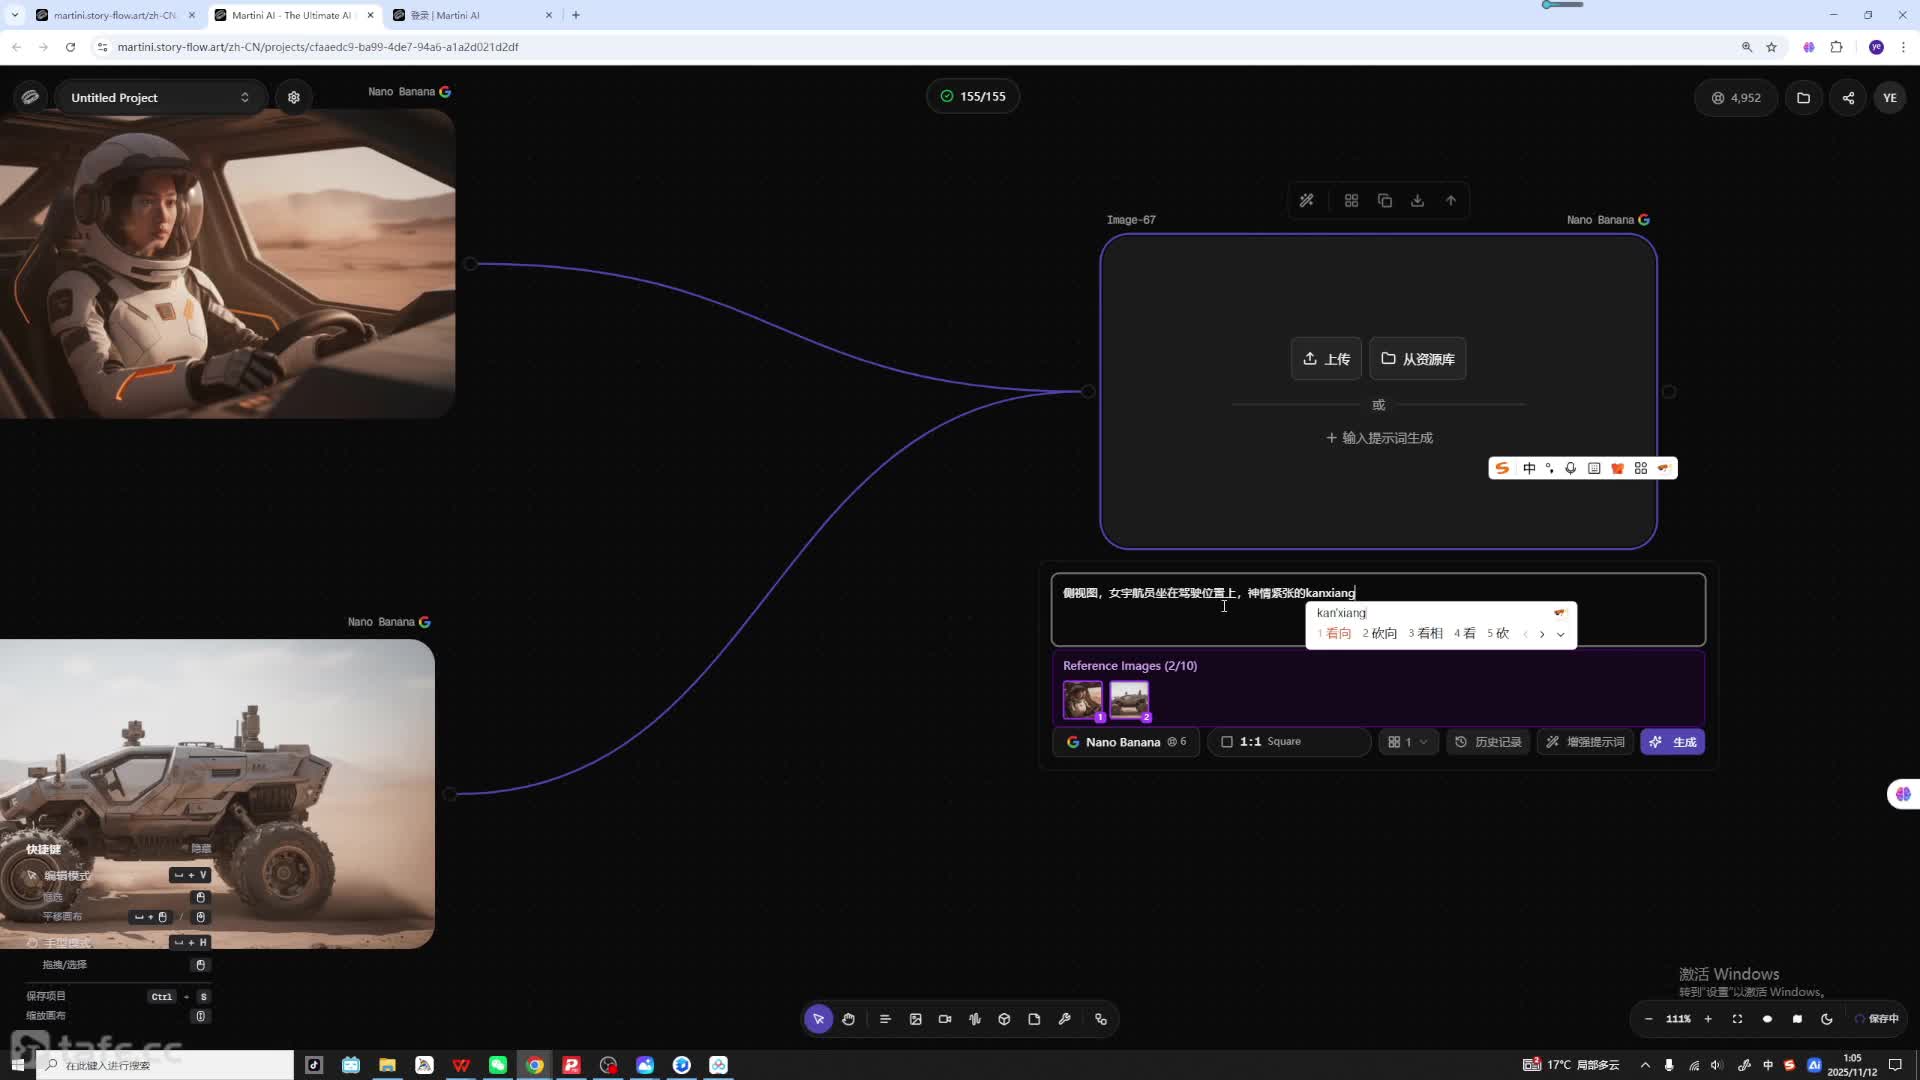1920x1080 pixels.
Task: Toggle fit-to-screen view
Action: point(1737,1019)
